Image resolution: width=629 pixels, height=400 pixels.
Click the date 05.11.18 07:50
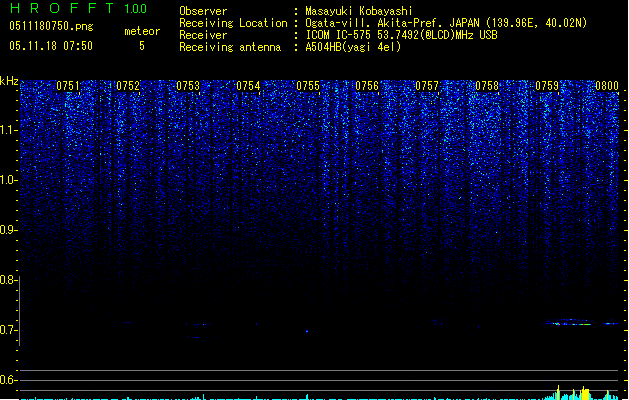point(51,46)
